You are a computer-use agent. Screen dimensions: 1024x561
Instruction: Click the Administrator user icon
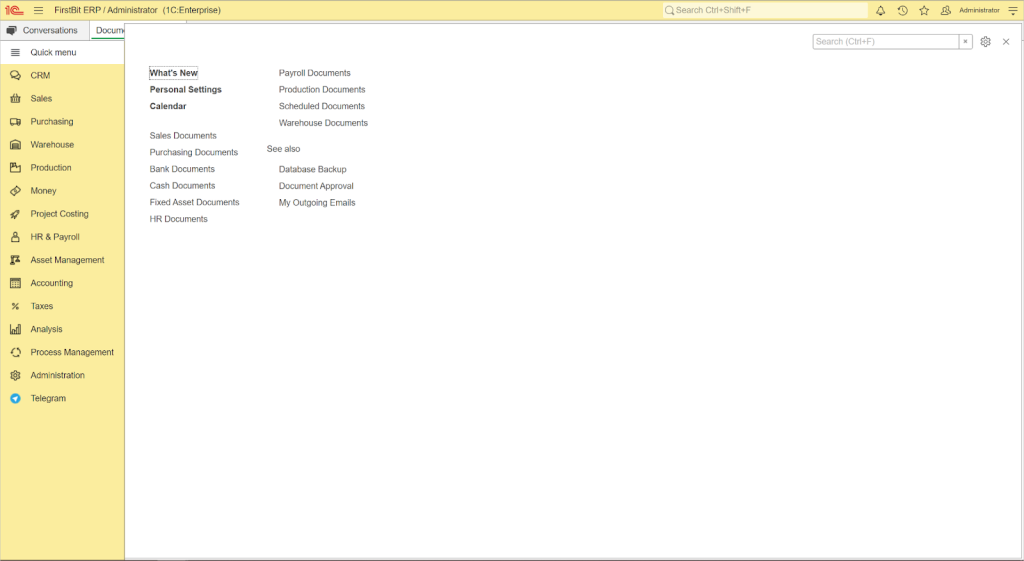945,10
